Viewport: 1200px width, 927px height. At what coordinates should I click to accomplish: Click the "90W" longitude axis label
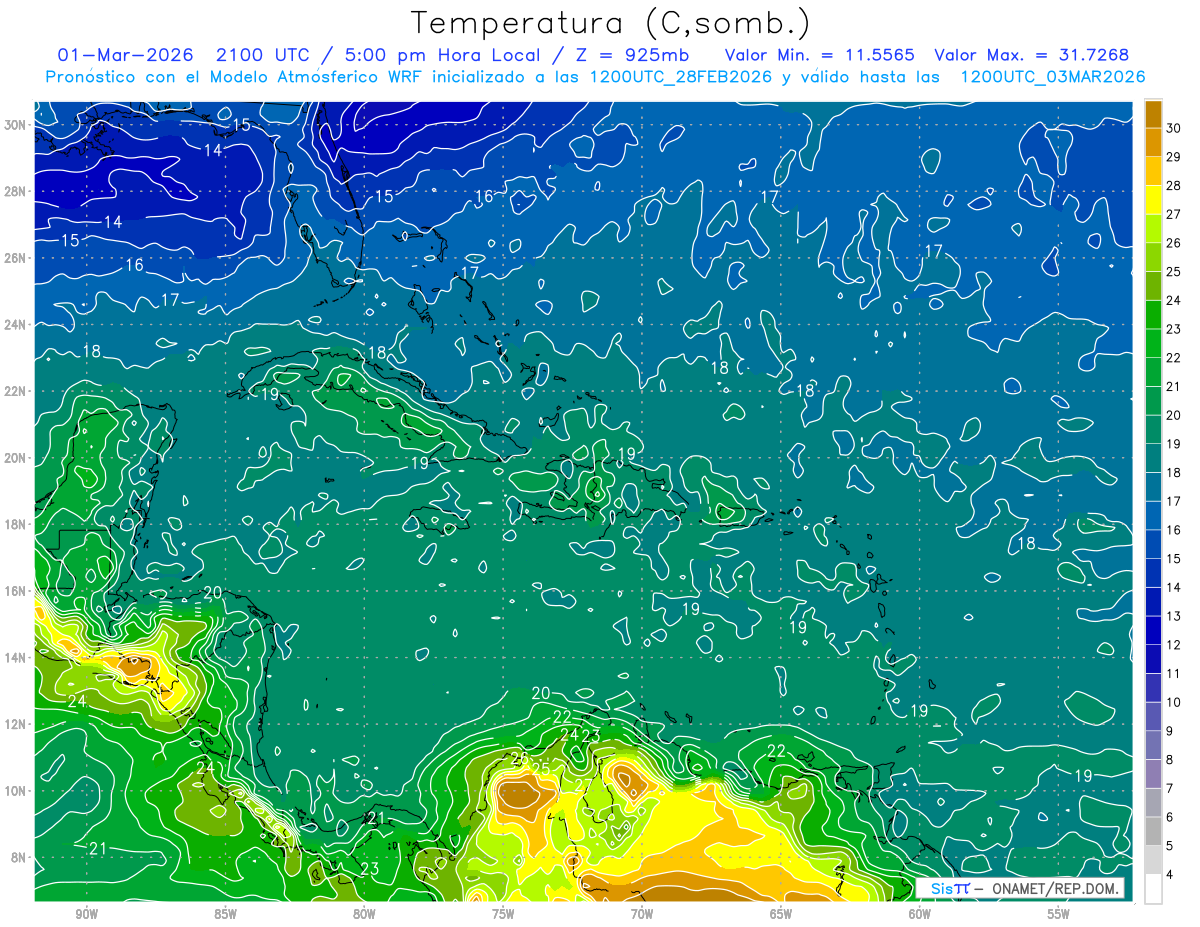[86, 915]
